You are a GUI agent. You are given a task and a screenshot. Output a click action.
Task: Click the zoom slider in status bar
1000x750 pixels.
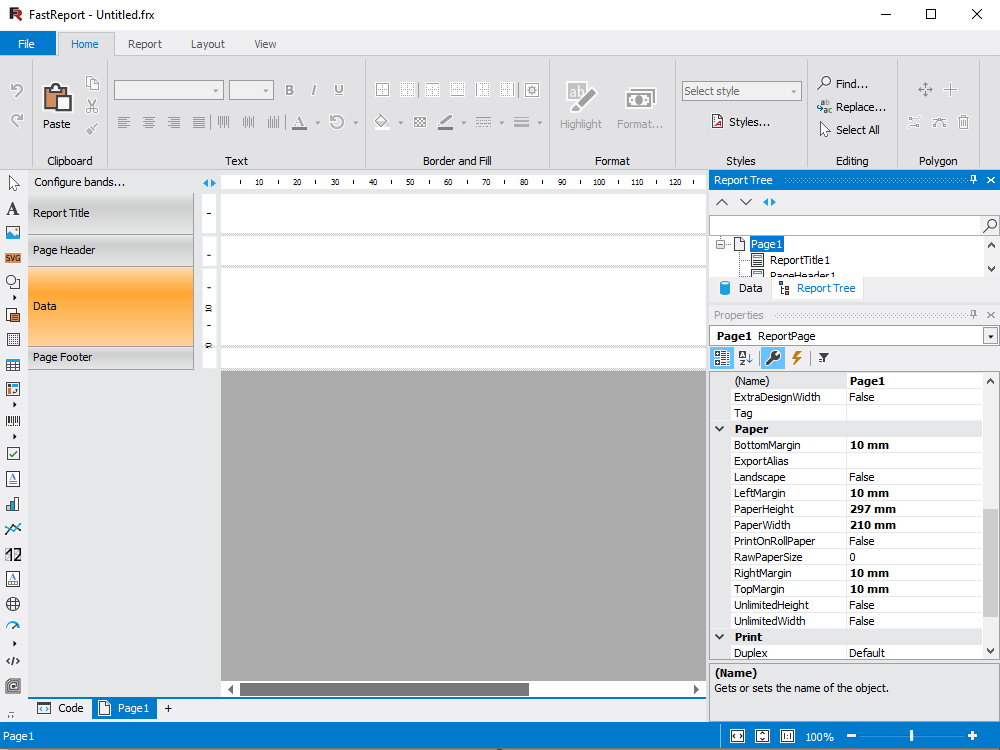[911, 736]
